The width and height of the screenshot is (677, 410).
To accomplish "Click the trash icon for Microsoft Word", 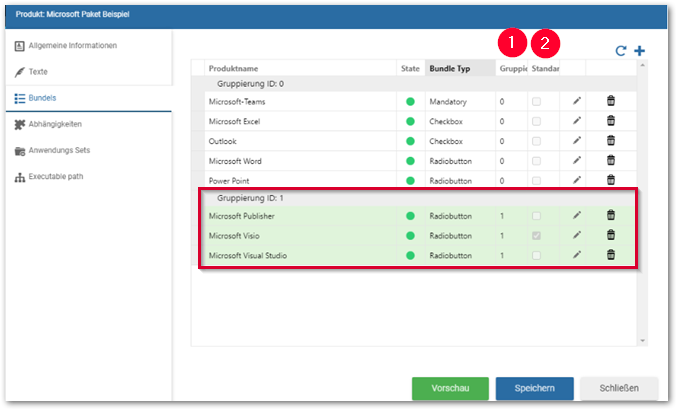I will (611, 161).
